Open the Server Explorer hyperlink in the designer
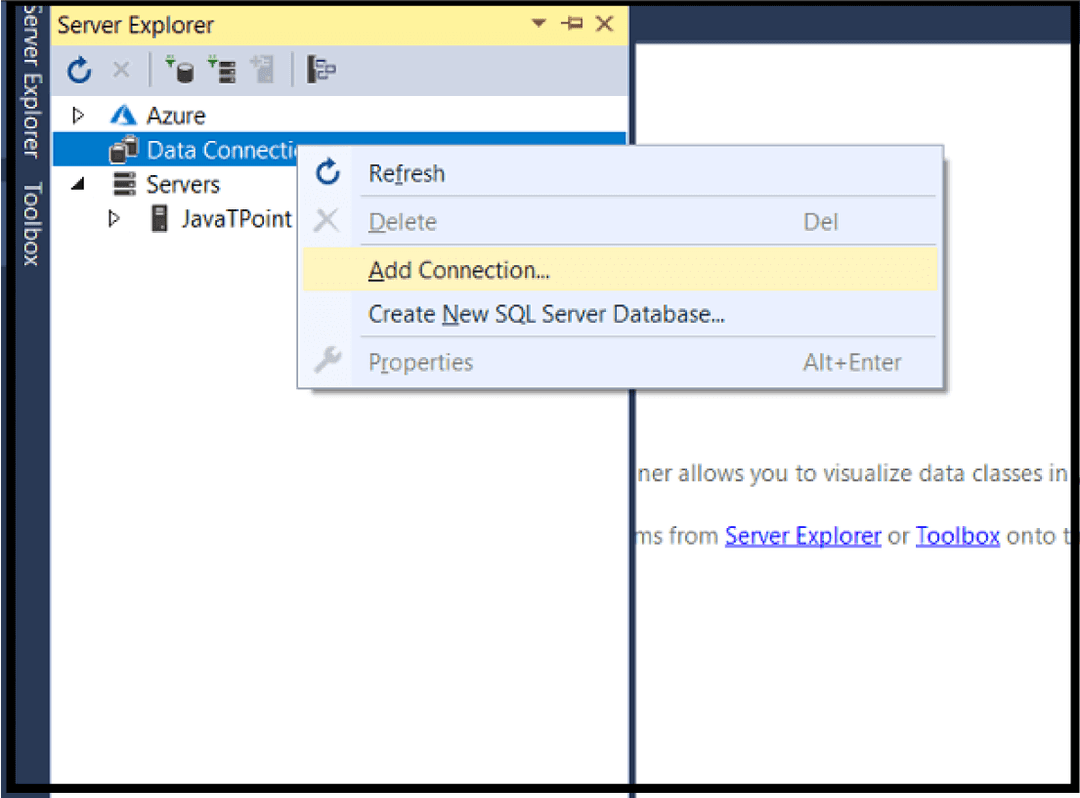 (x=802, y=536)
